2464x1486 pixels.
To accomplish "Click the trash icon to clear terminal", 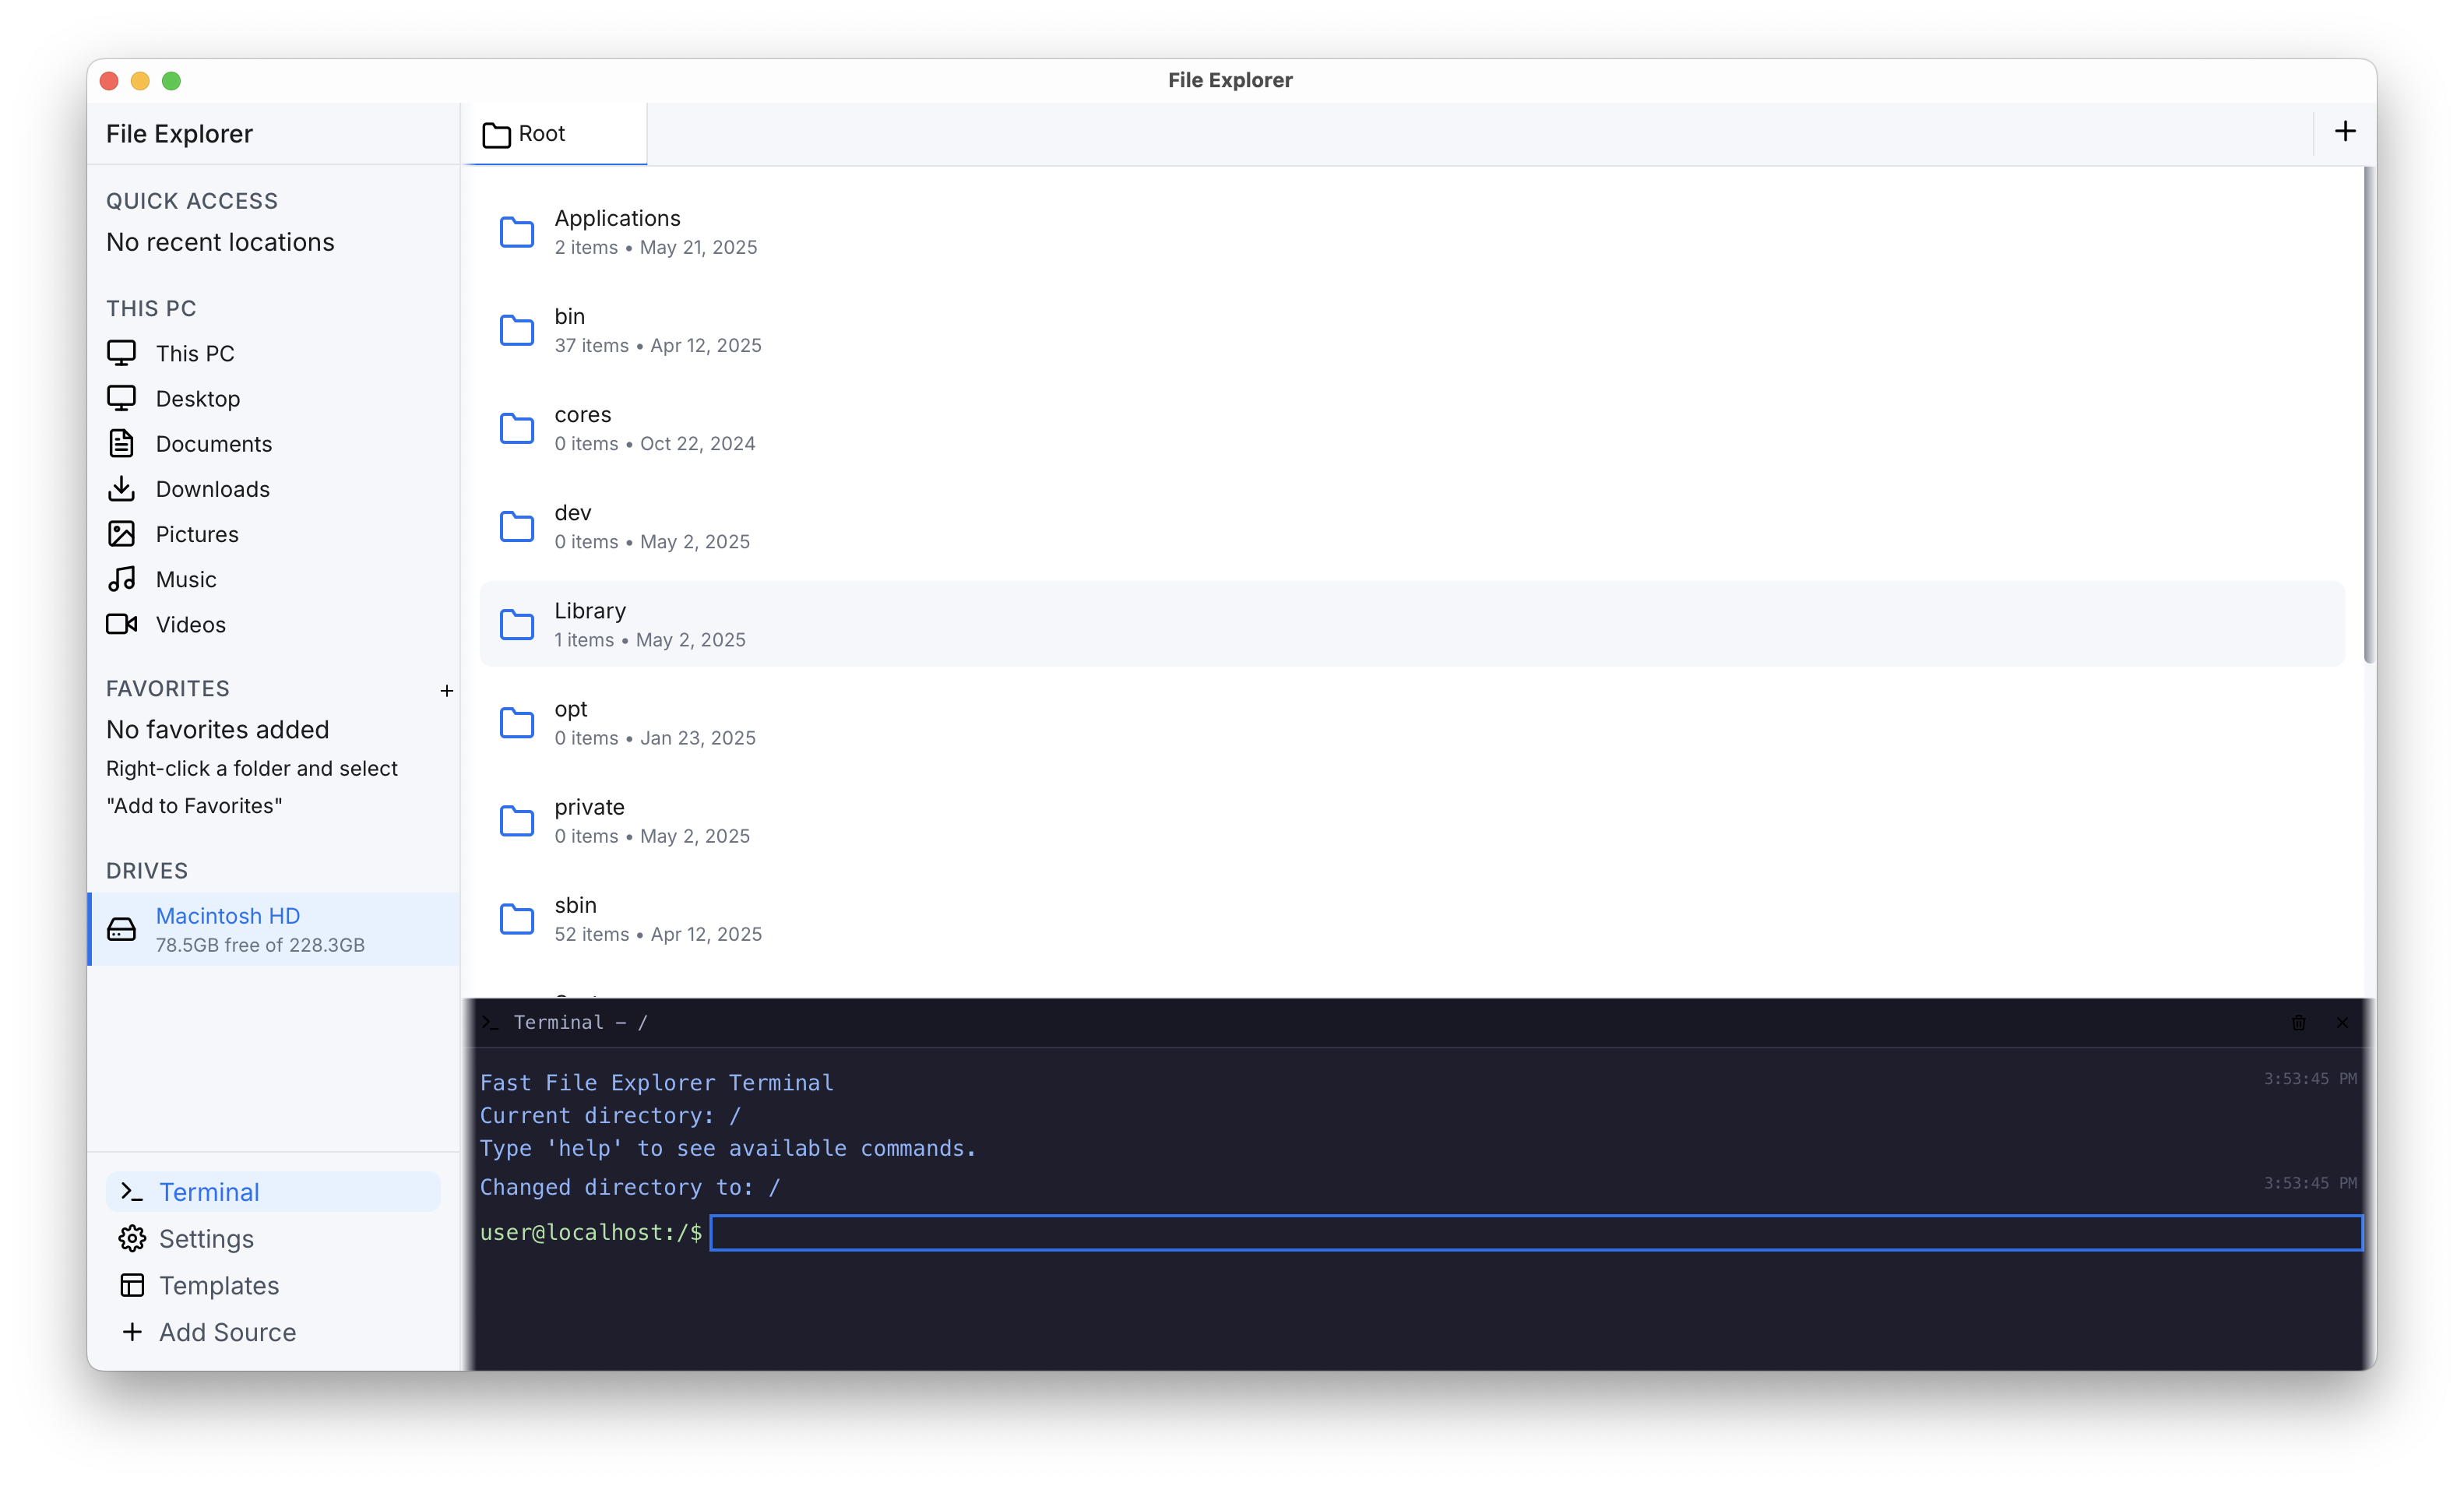I will tap(2298, 1022).
